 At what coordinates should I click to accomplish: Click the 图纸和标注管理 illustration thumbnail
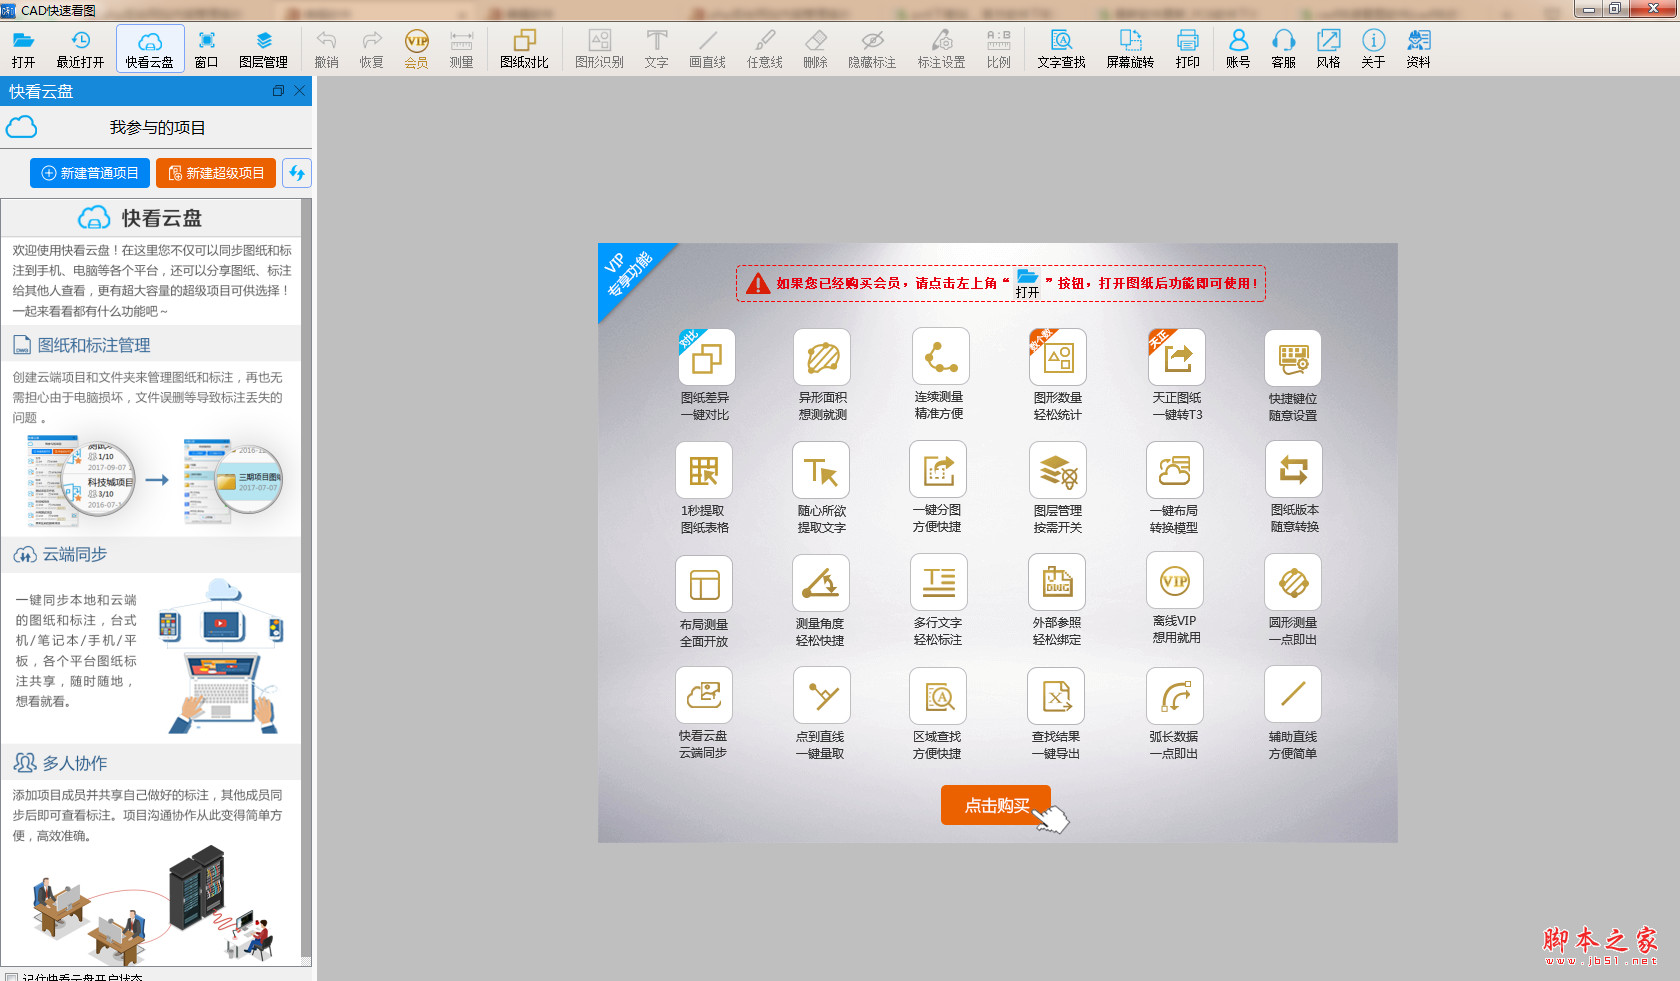[155, 482]
